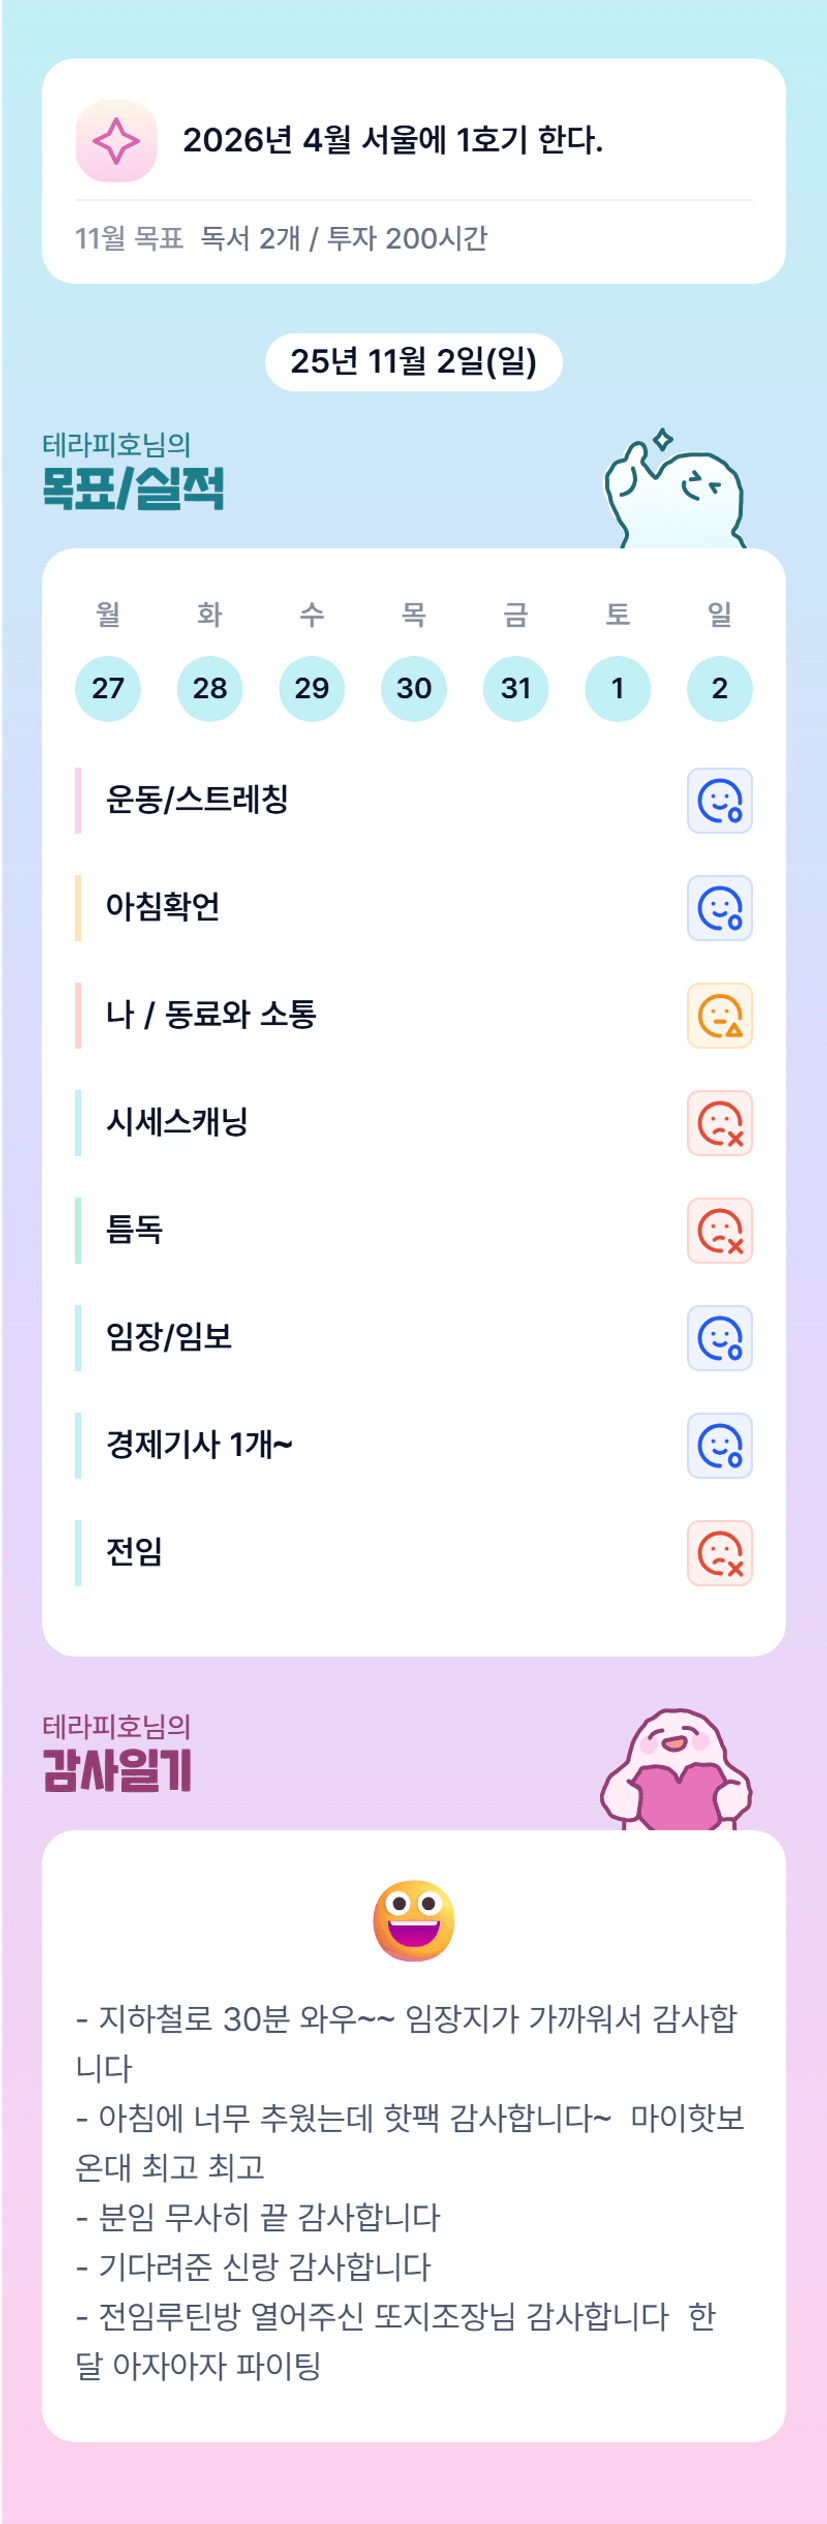827x2524 pixels.
Task: Click the 11월 목표 독서 2개 line
Action: (281, 238)
